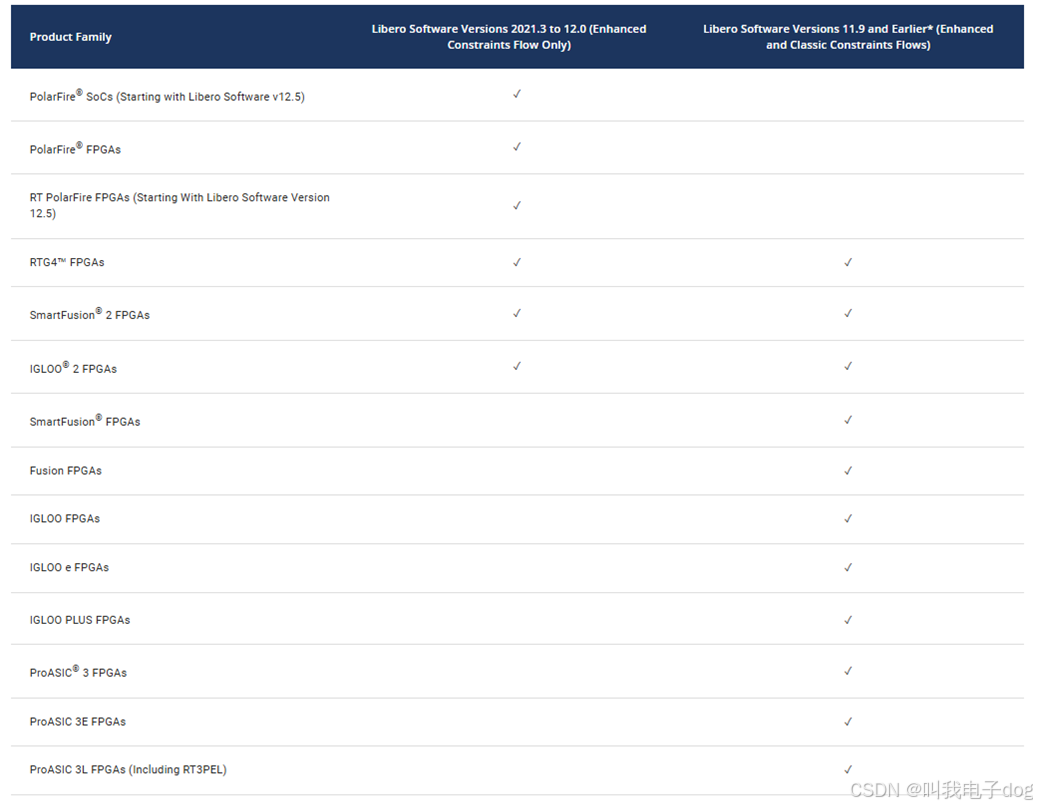Click the IGLOO PLUS FPGAs row checkmark

[x=848, y=620]
